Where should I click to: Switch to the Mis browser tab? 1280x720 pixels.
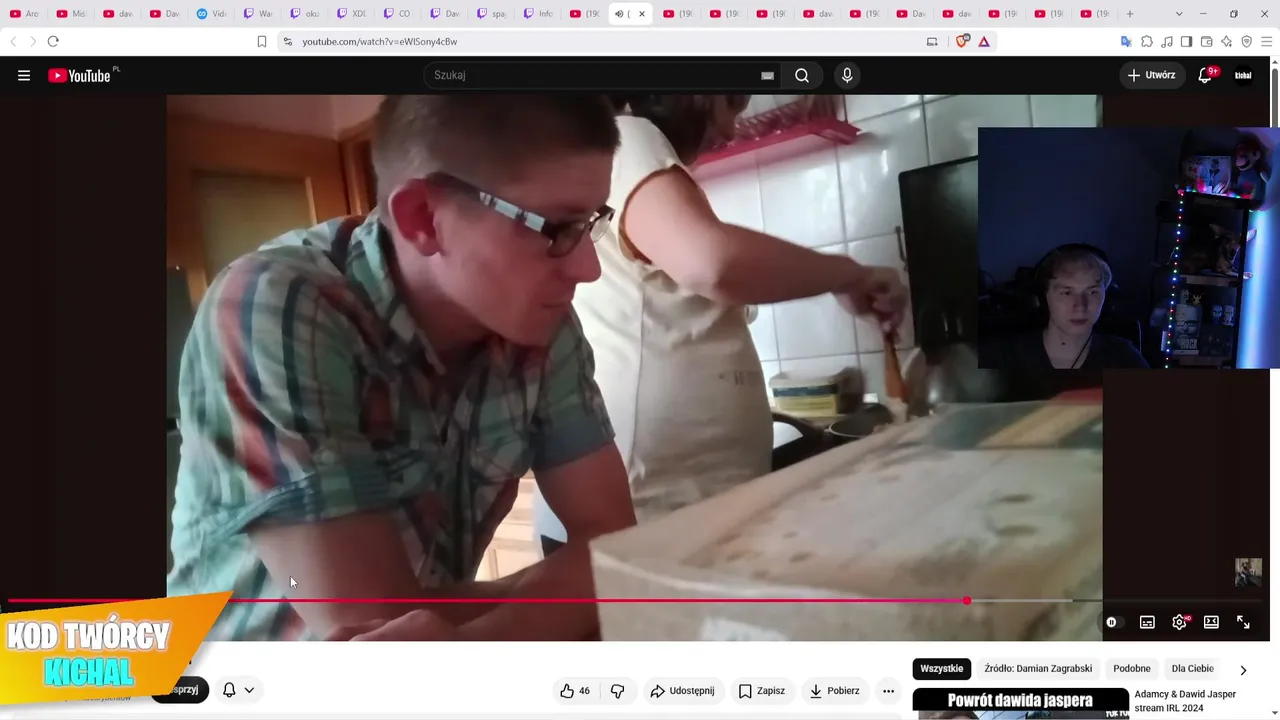pyautogui.click(x=71, y=14)
